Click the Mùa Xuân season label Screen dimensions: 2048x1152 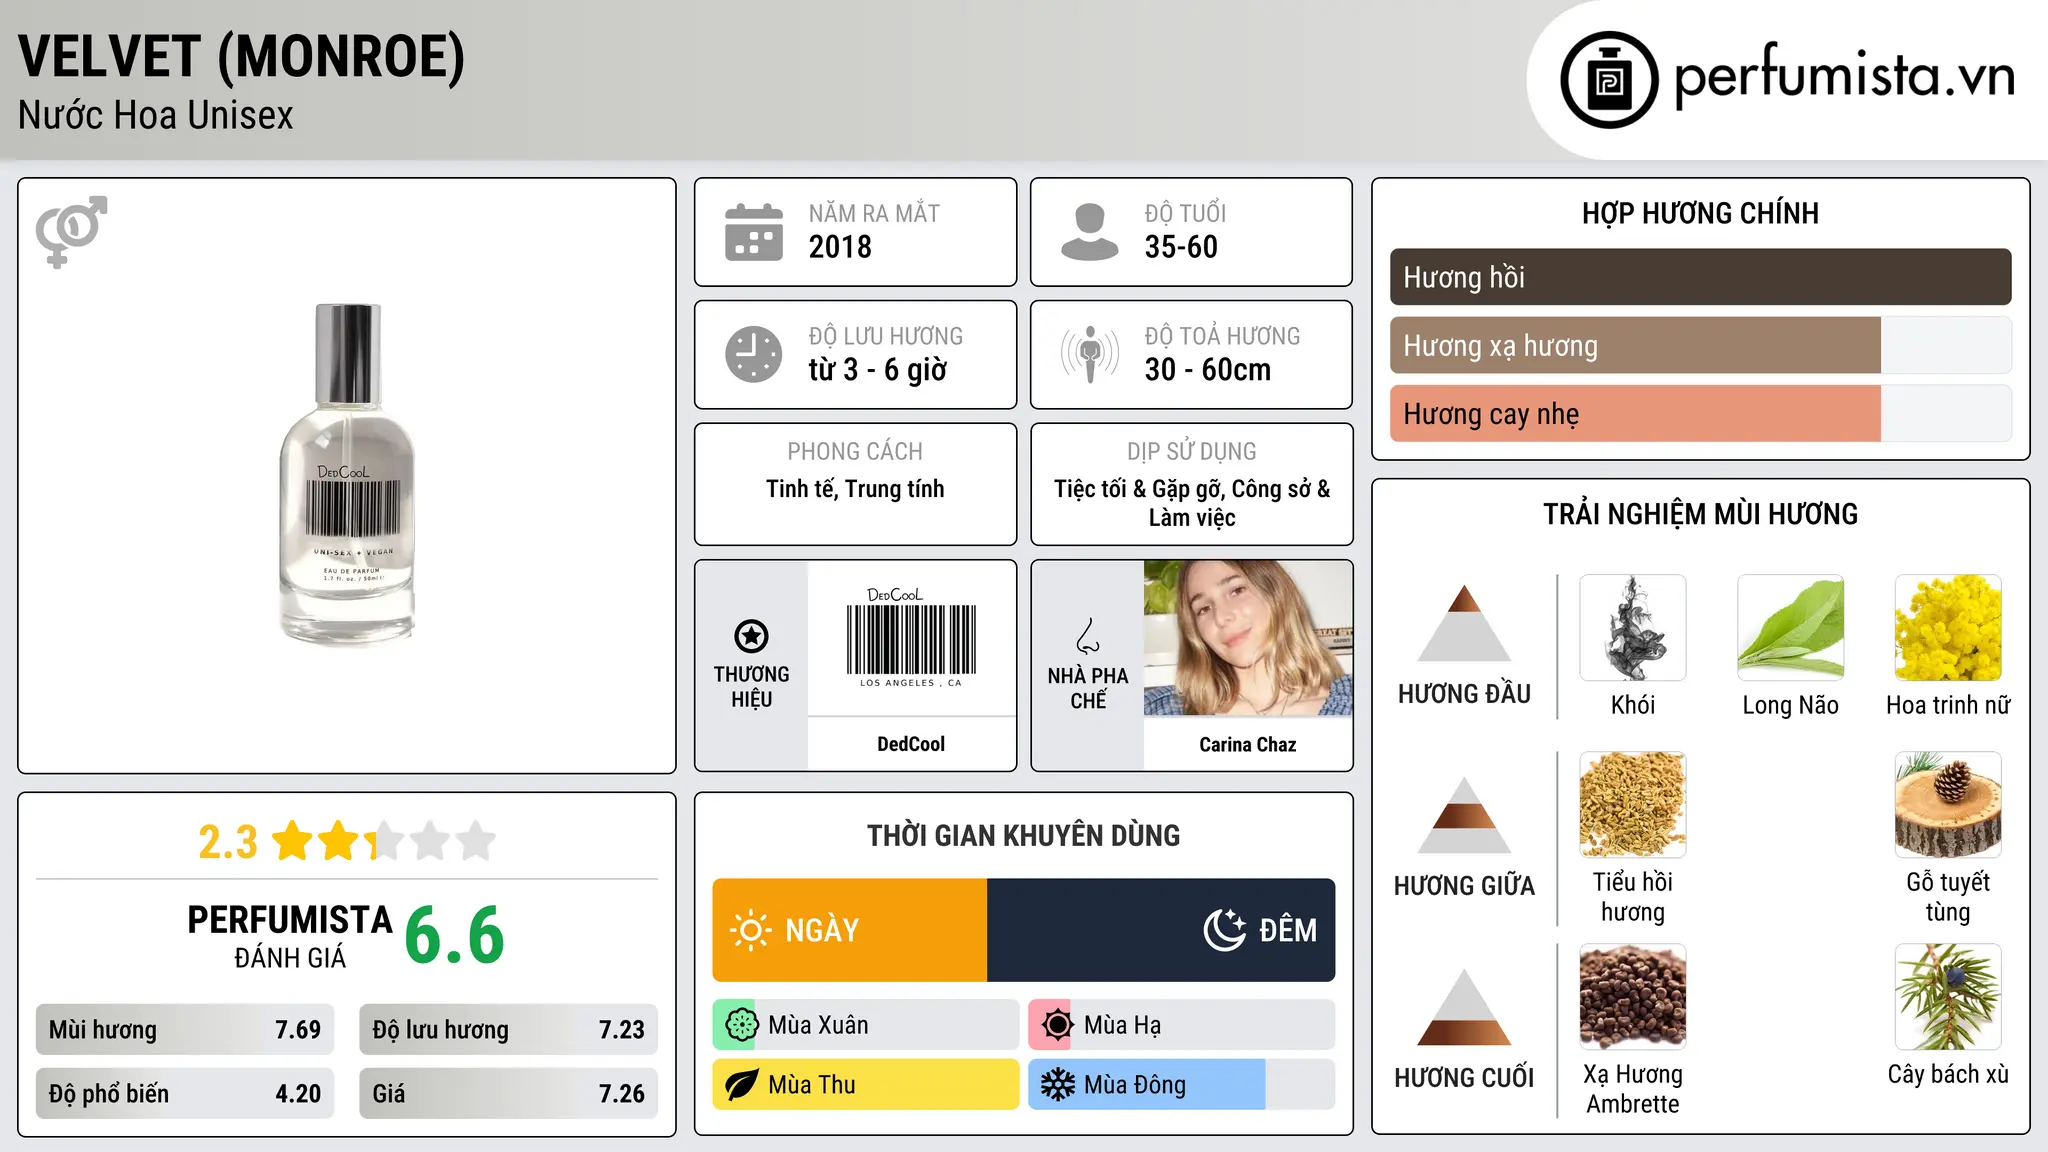818,1025
